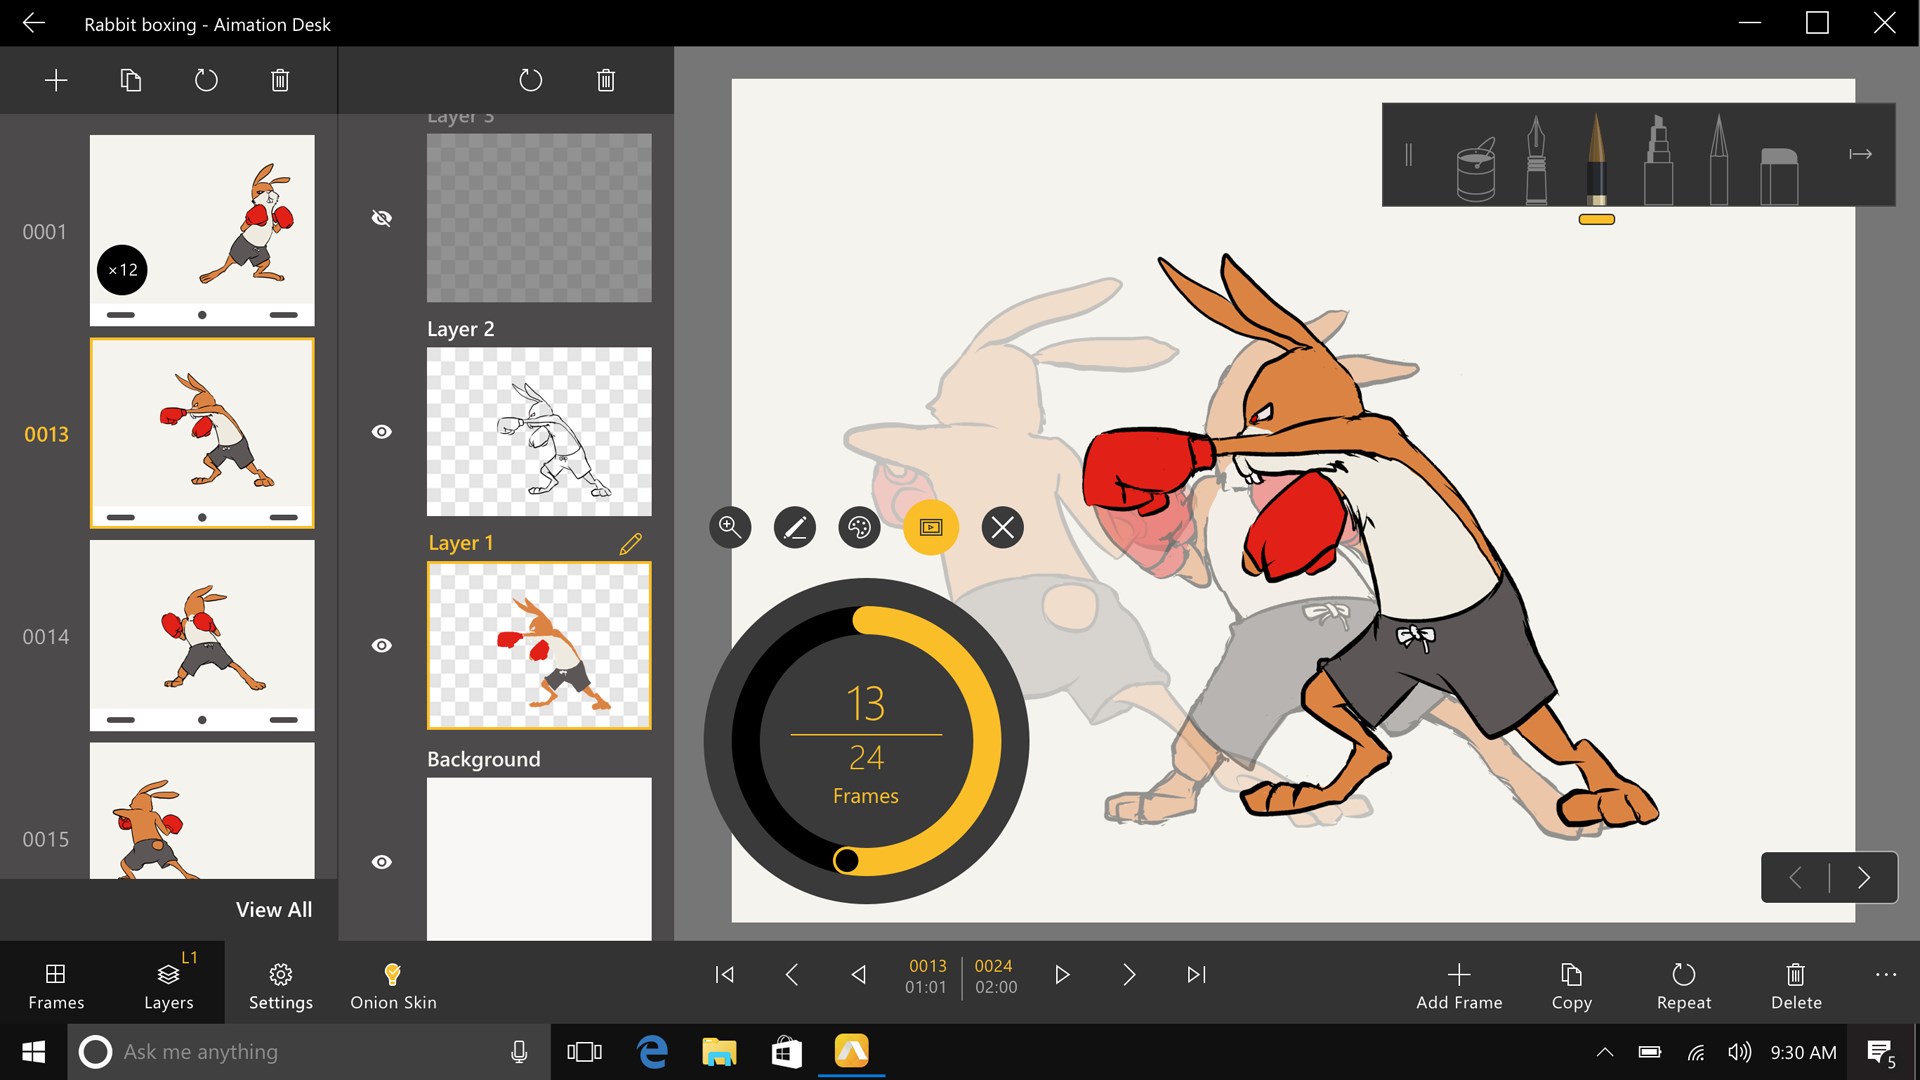This screenshot has height=1080, width=1920.
Task: Toggle Background layer visibility
Action: tap(382, 862)
